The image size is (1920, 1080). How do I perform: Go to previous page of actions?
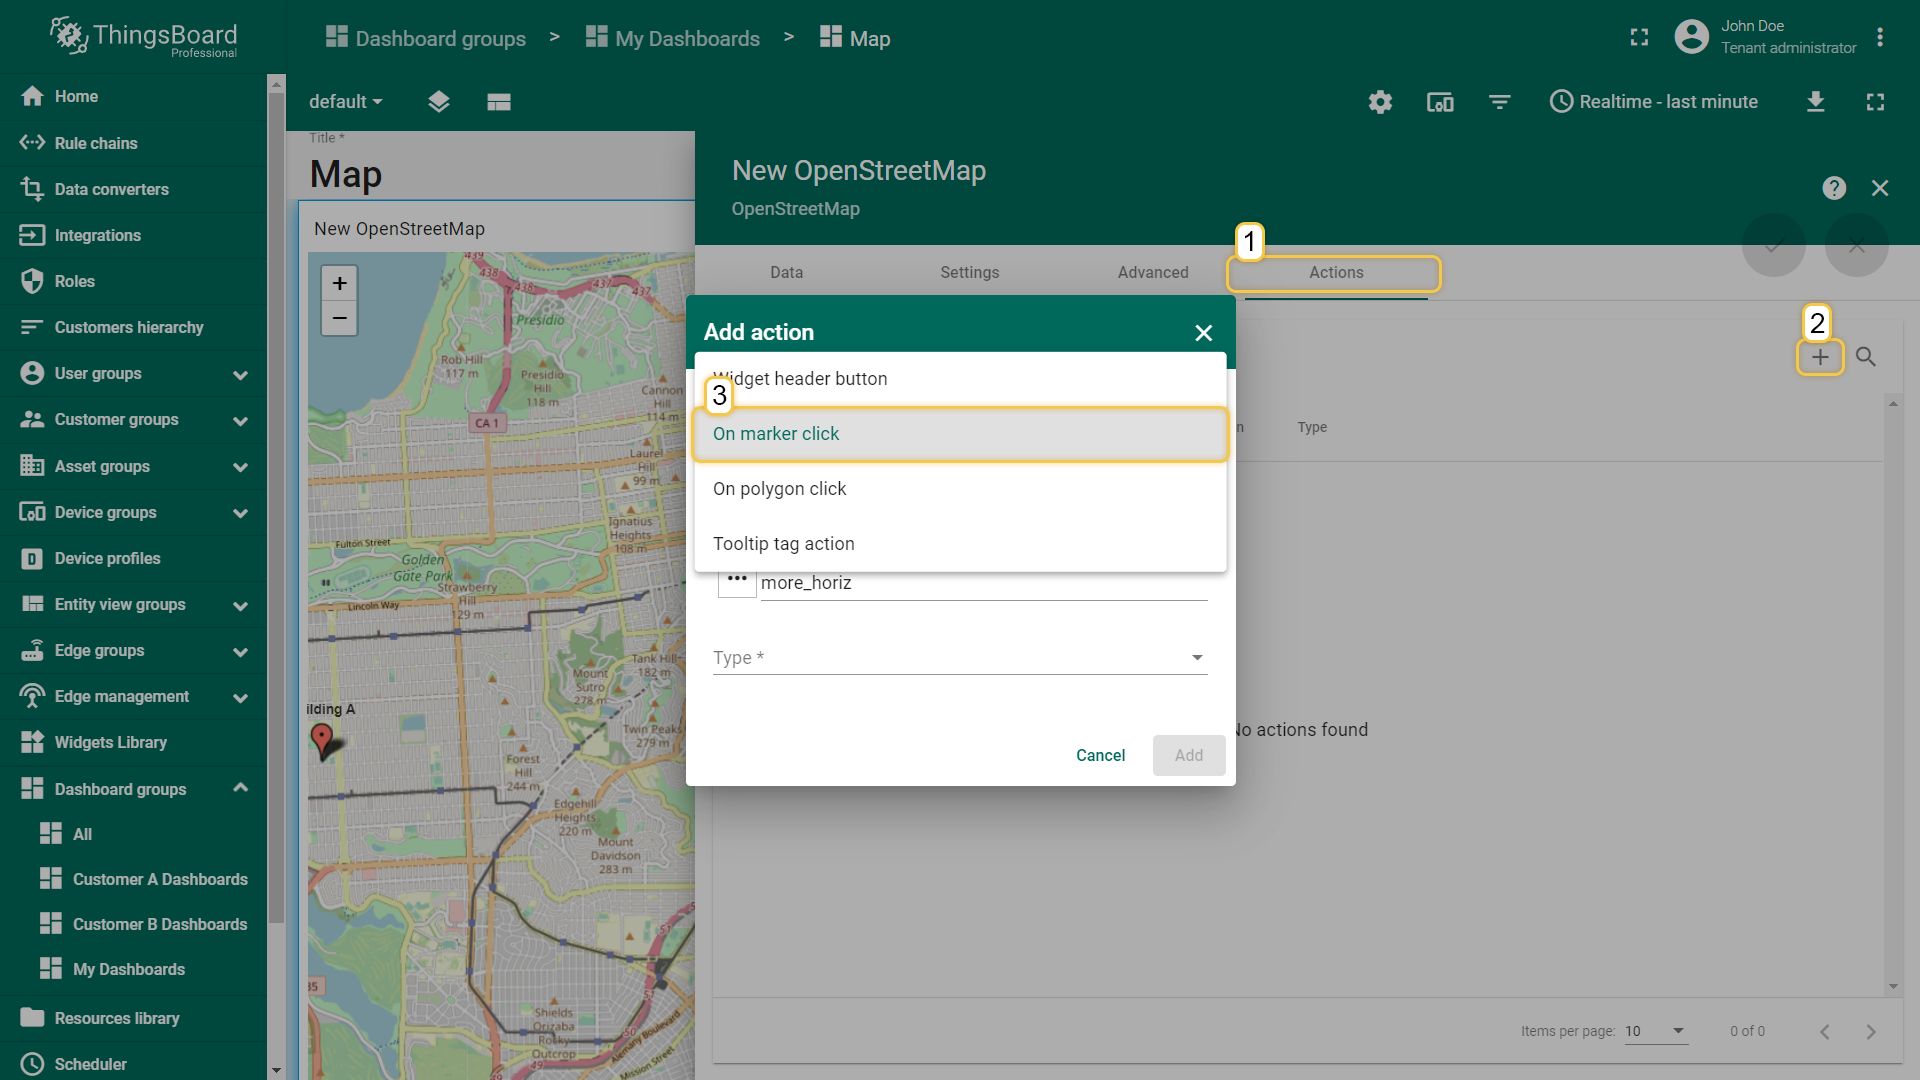(x=1825, y=1031)
